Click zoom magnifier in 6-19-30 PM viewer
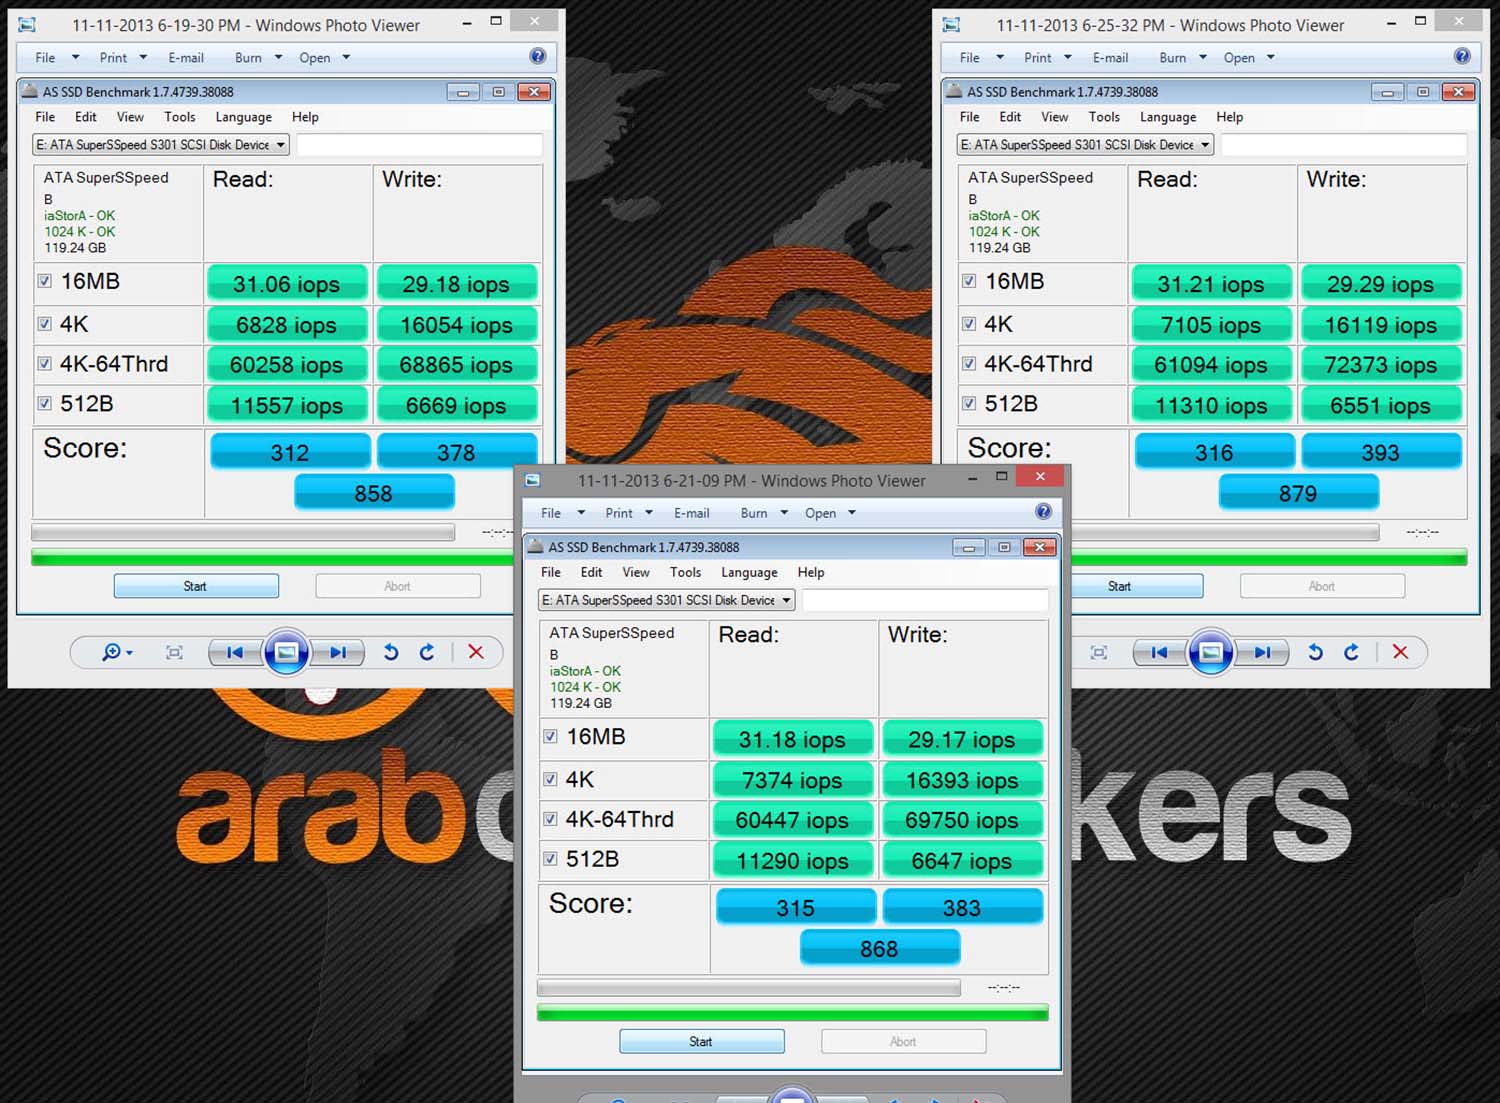1500x1103 pixels. coord(112,653)
